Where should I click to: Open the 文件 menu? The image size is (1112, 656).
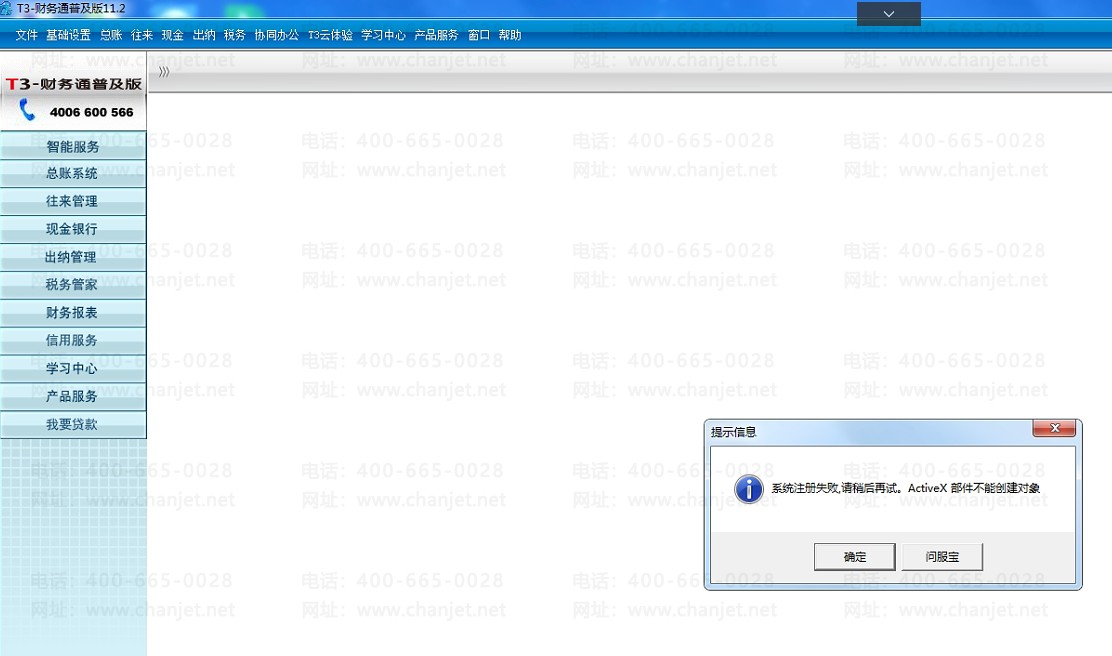coord(26,35)
